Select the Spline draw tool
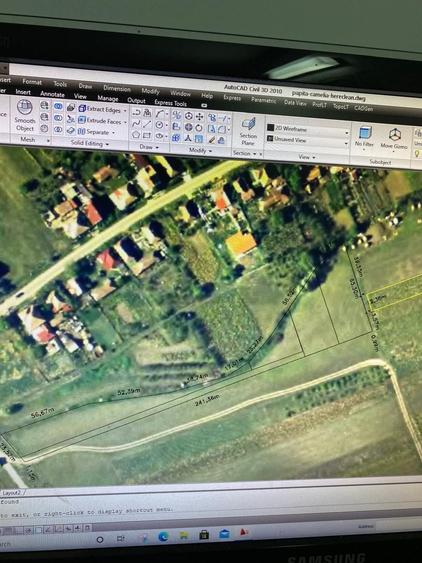Screen dimensions: 422x563 pos(136,124)
